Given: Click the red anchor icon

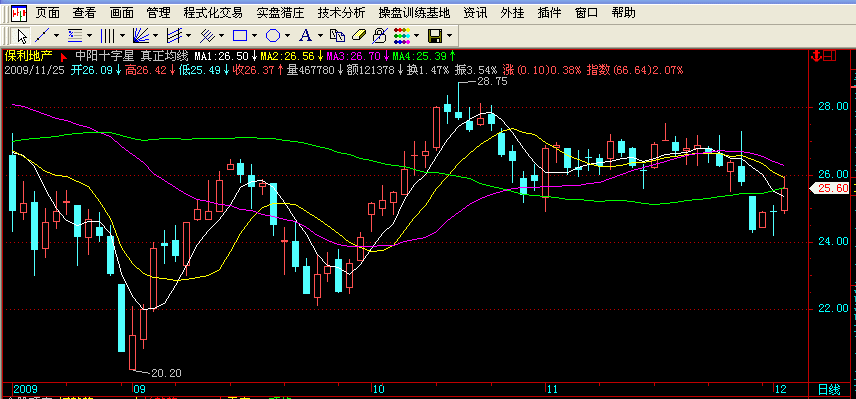Looking at the screenshot, I should pyautogui.click(x=817, y=55).
